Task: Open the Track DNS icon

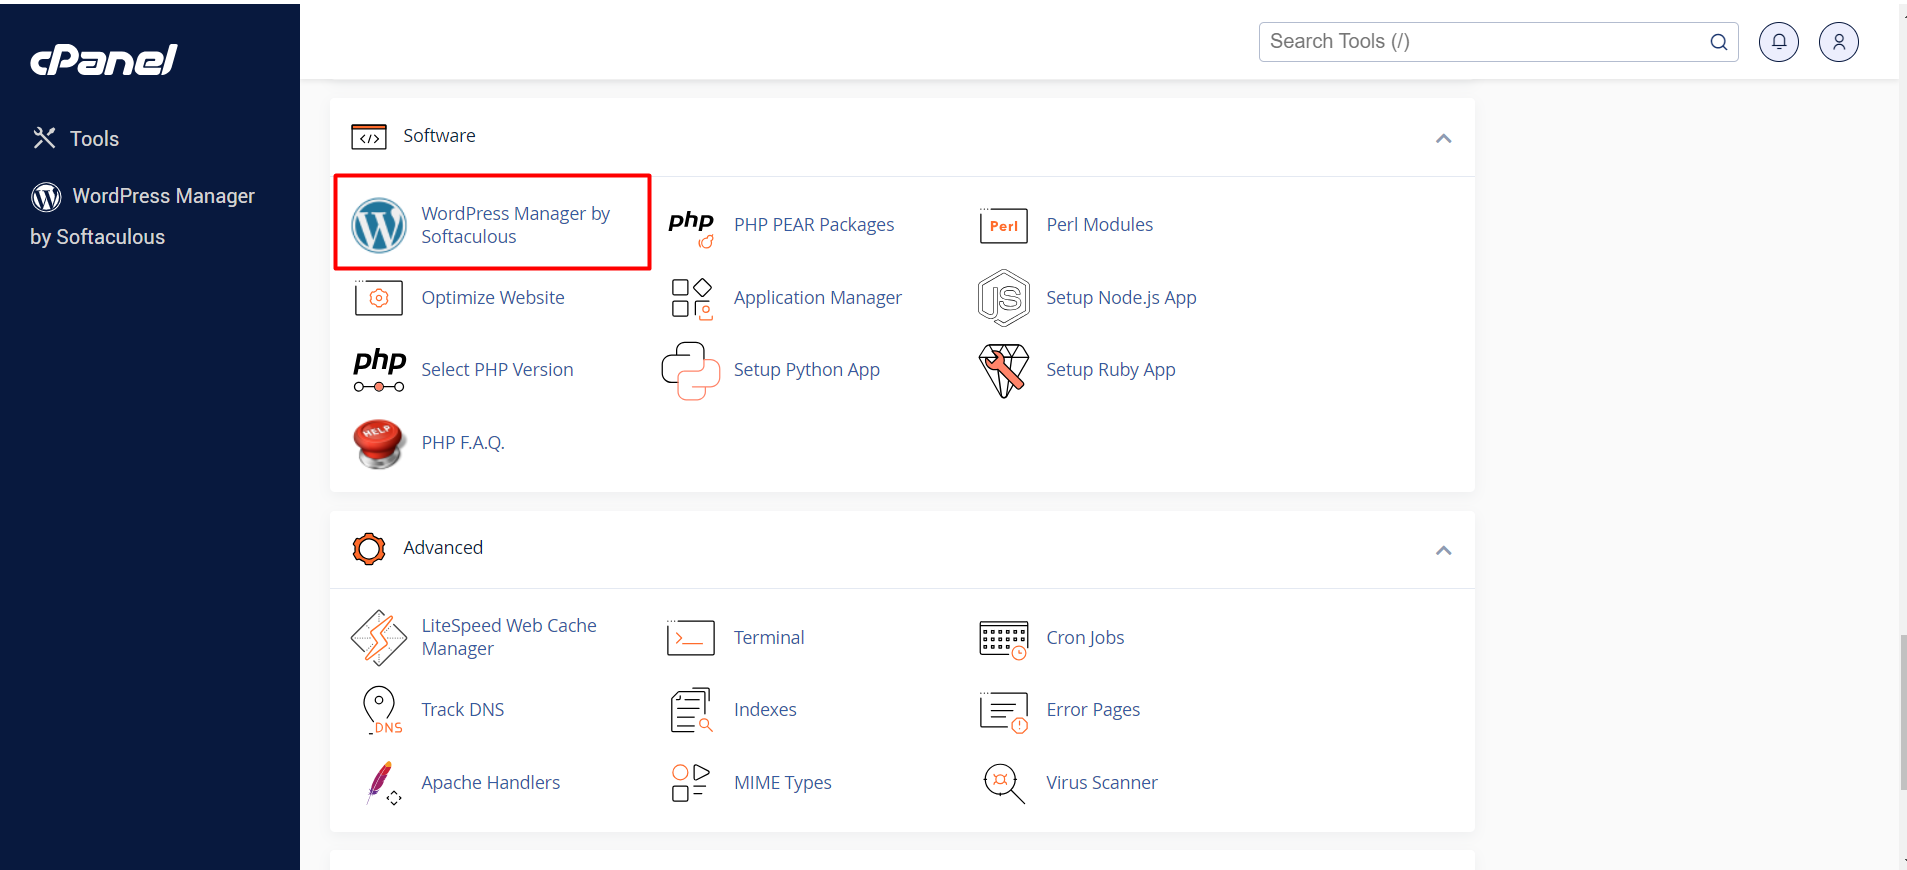Action: tap(382, 710)
